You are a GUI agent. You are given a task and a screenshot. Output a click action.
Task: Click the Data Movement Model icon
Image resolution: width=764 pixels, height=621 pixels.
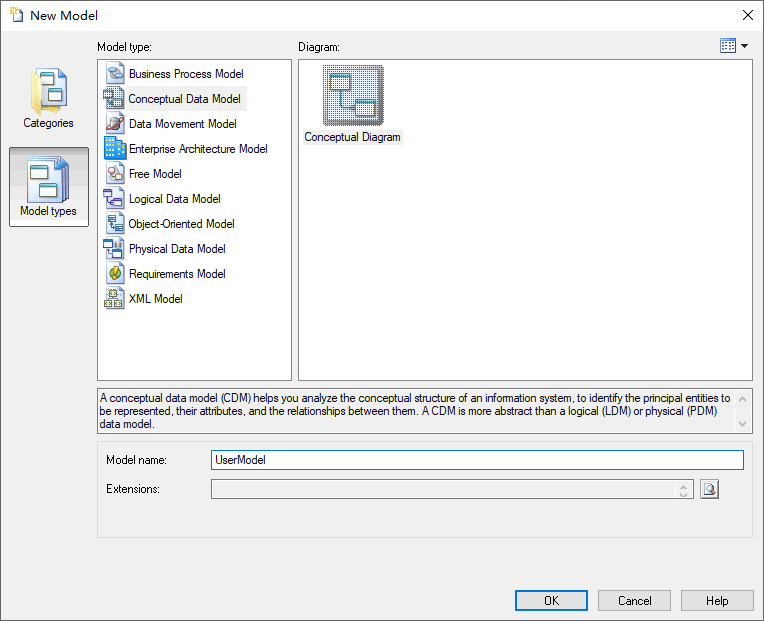pyautogui.click(x=115, y=124)
